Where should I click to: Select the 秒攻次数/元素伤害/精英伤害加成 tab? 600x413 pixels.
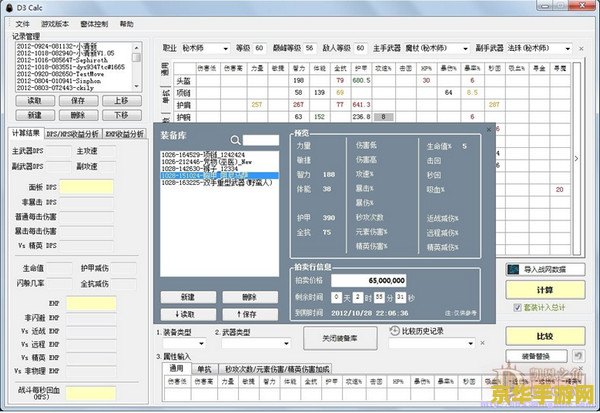(277, 369)
